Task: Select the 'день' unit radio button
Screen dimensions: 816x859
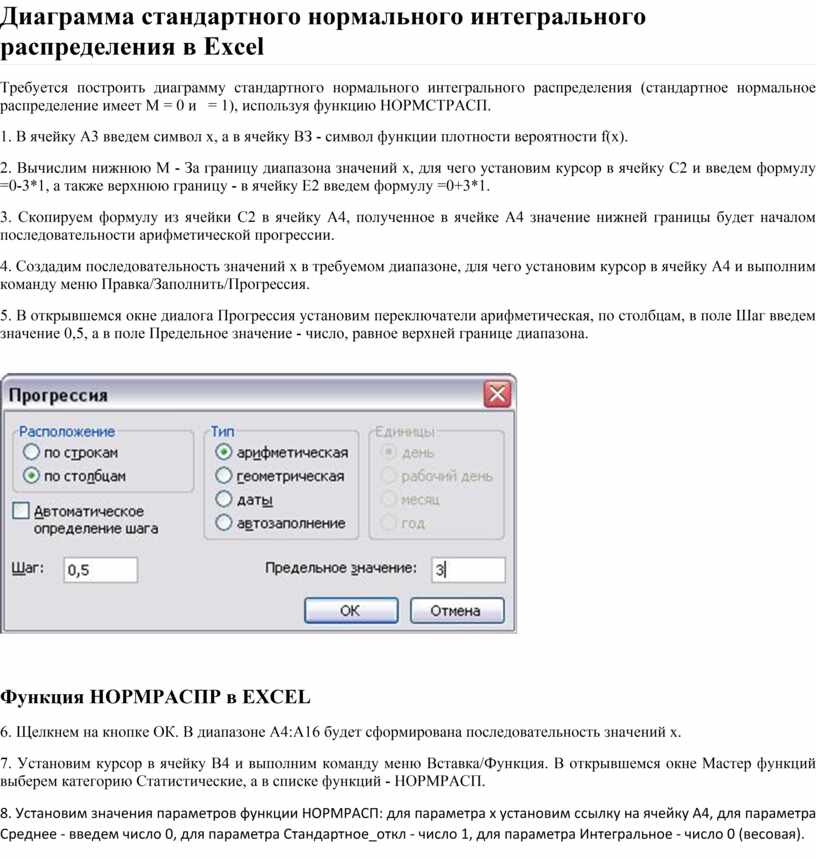Action: [387, 453]
